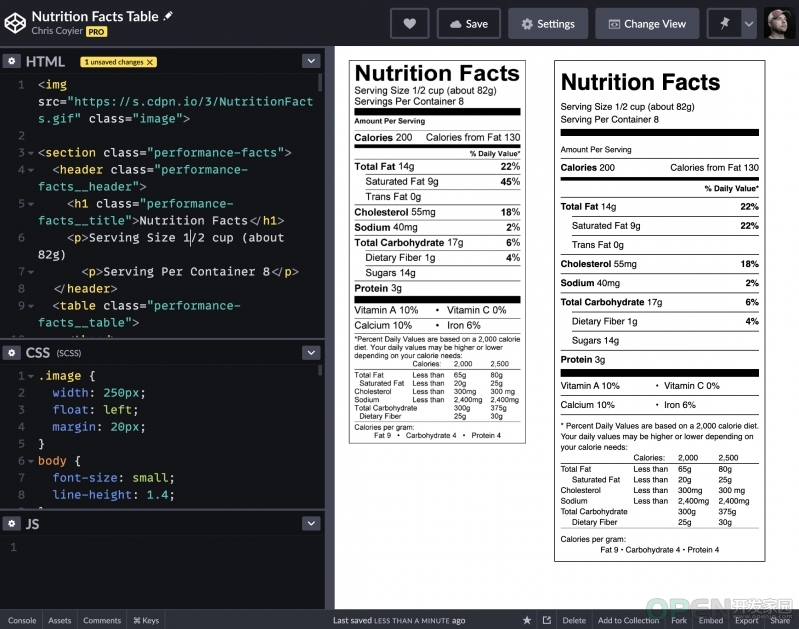Click Embed in footer
799x629 pixels.
tap(711, 620)
